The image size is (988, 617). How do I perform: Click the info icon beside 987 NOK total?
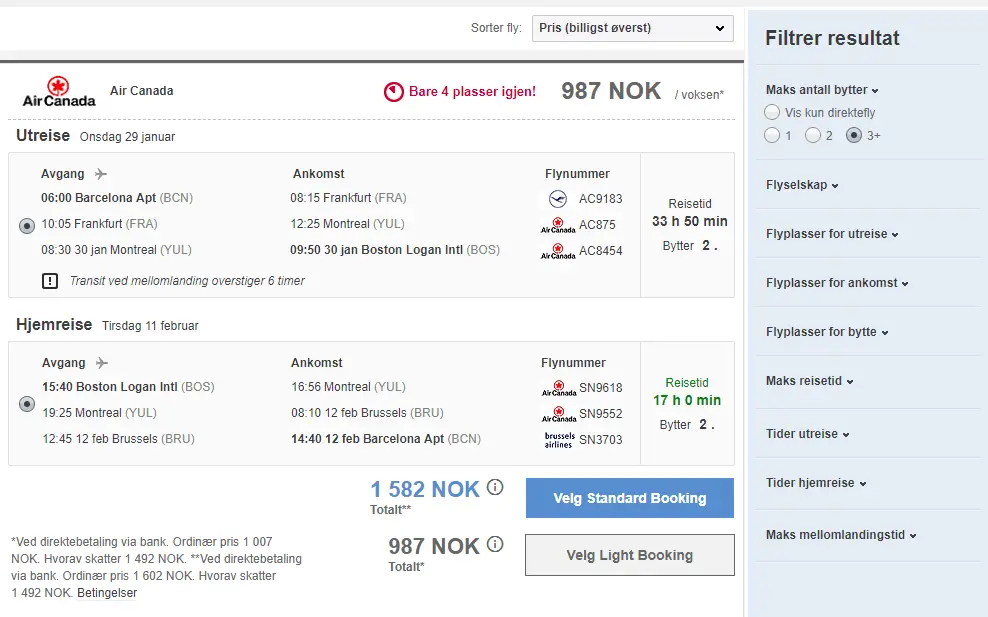point(495,545)
